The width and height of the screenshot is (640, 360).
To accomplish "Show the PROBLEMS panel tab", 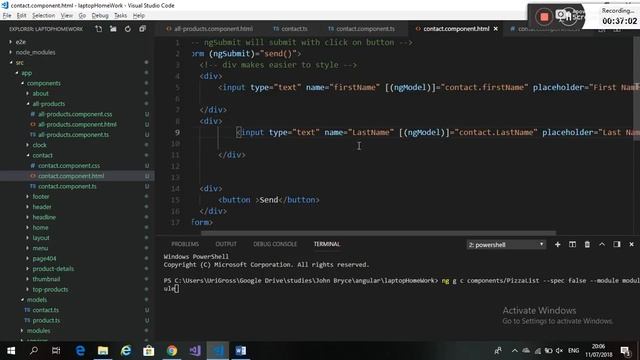I will (x=185, y=244).
